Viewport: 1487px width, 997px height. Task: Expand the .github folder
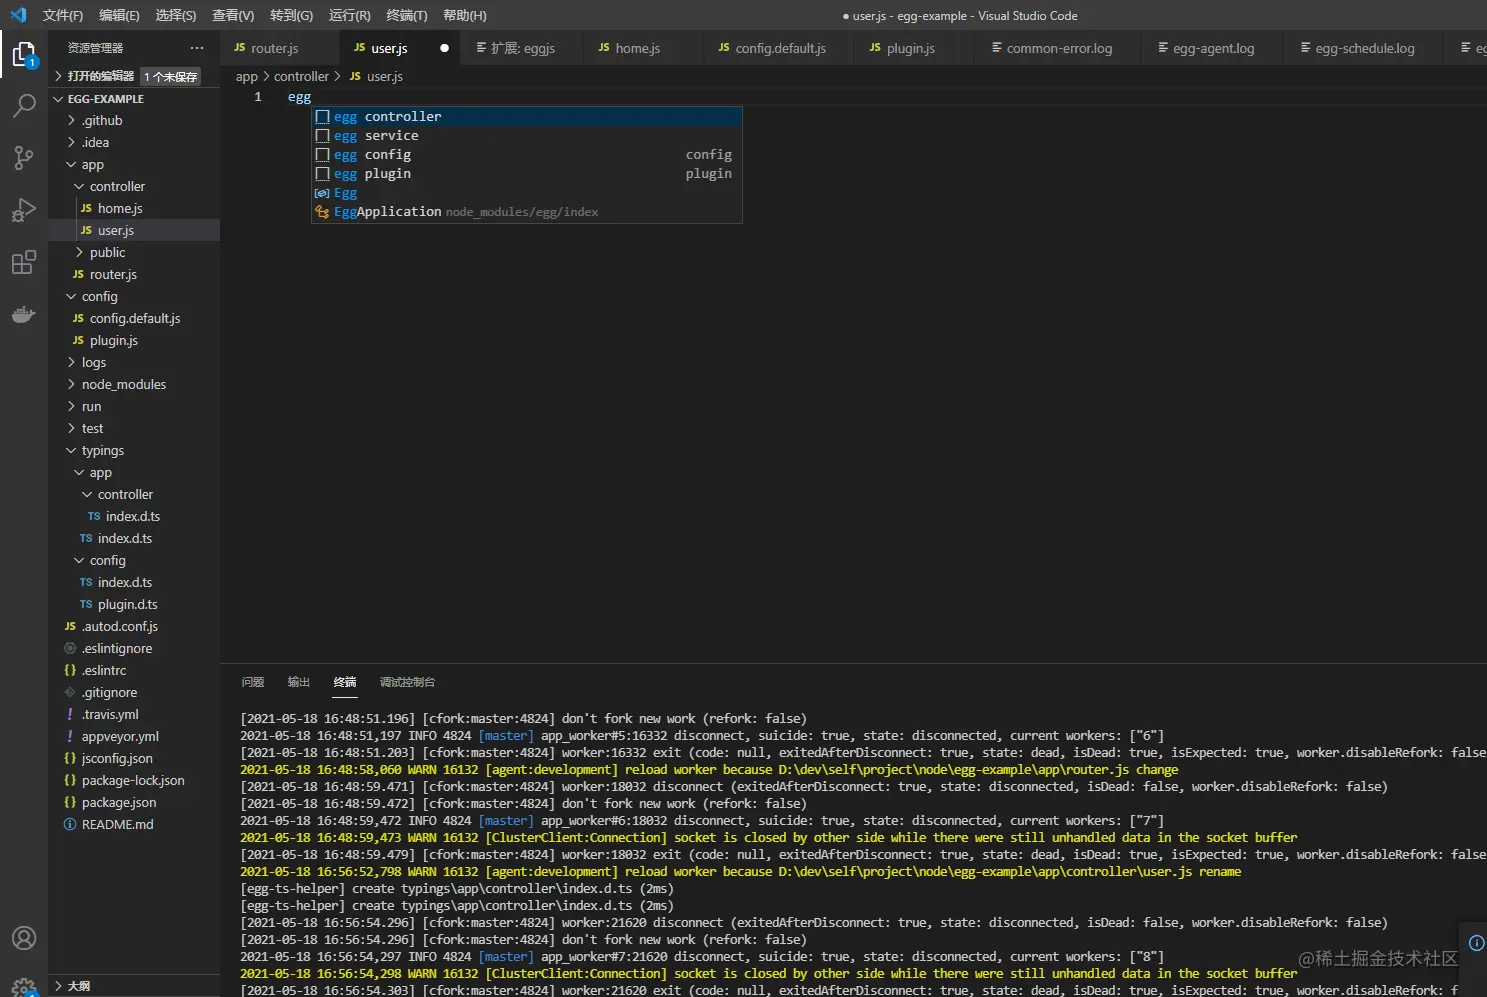click(x=135, y=120)
